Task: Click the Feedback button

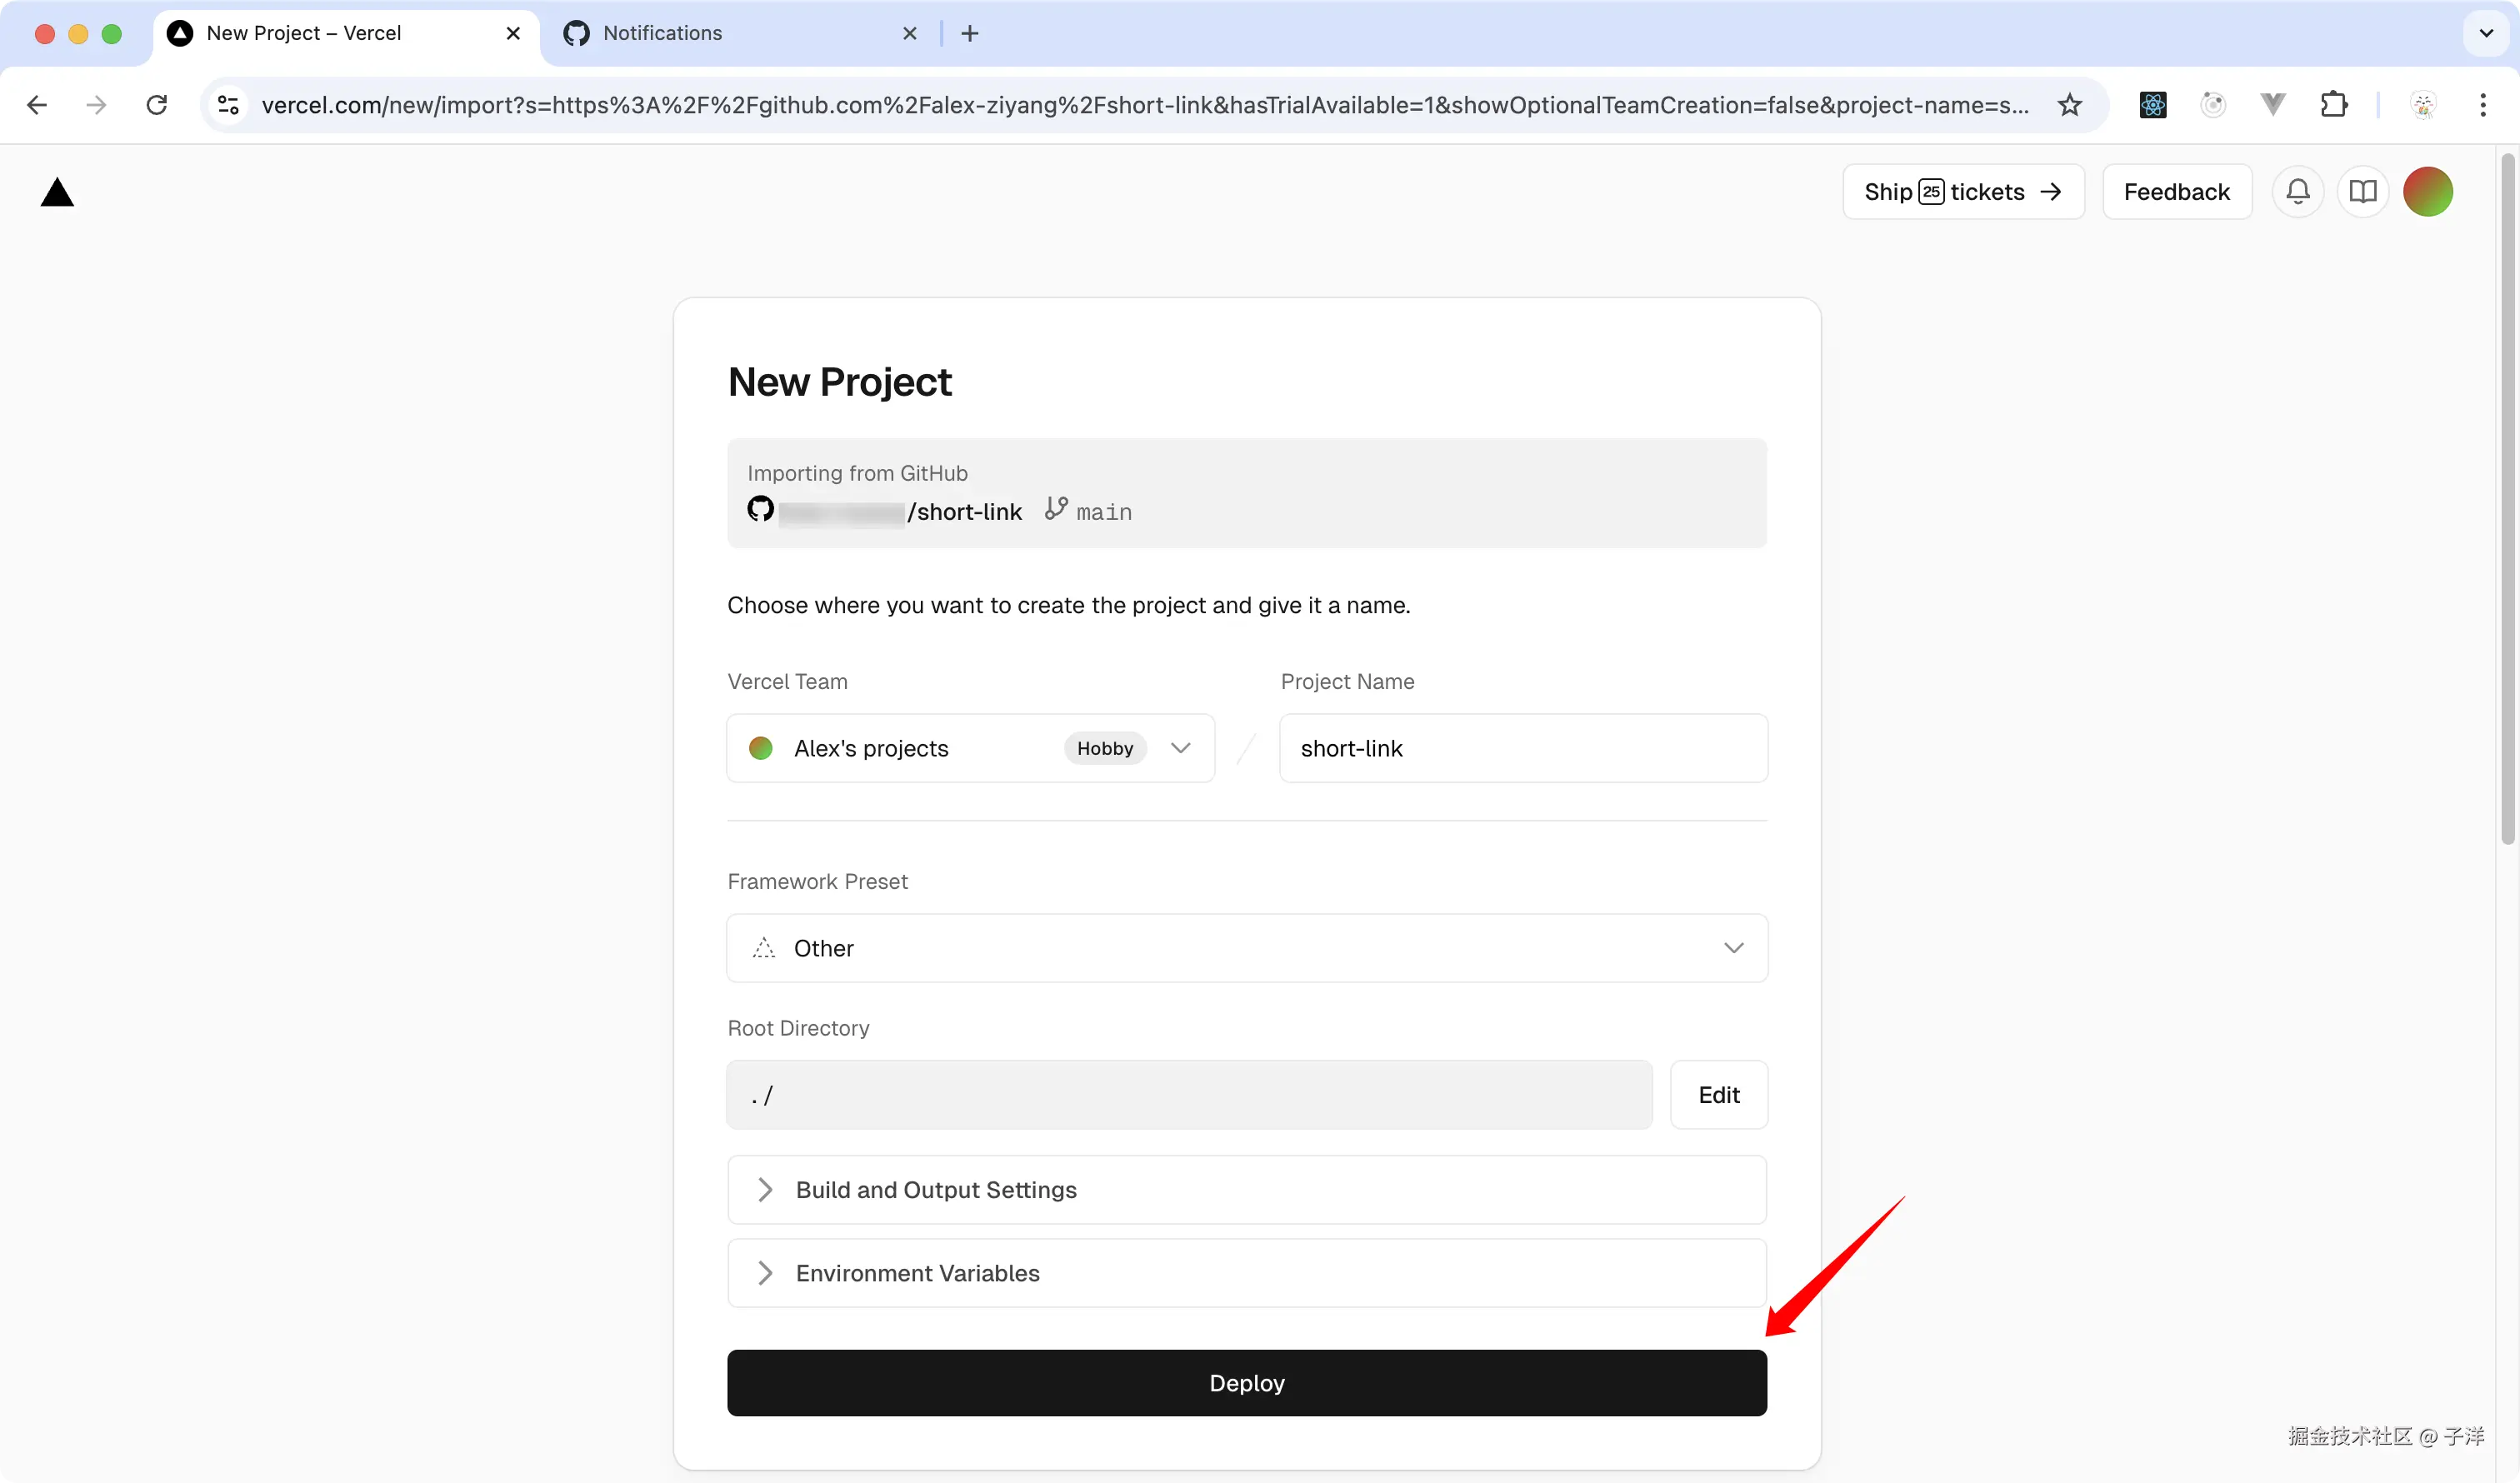Action: click(x=2176, y=191)
